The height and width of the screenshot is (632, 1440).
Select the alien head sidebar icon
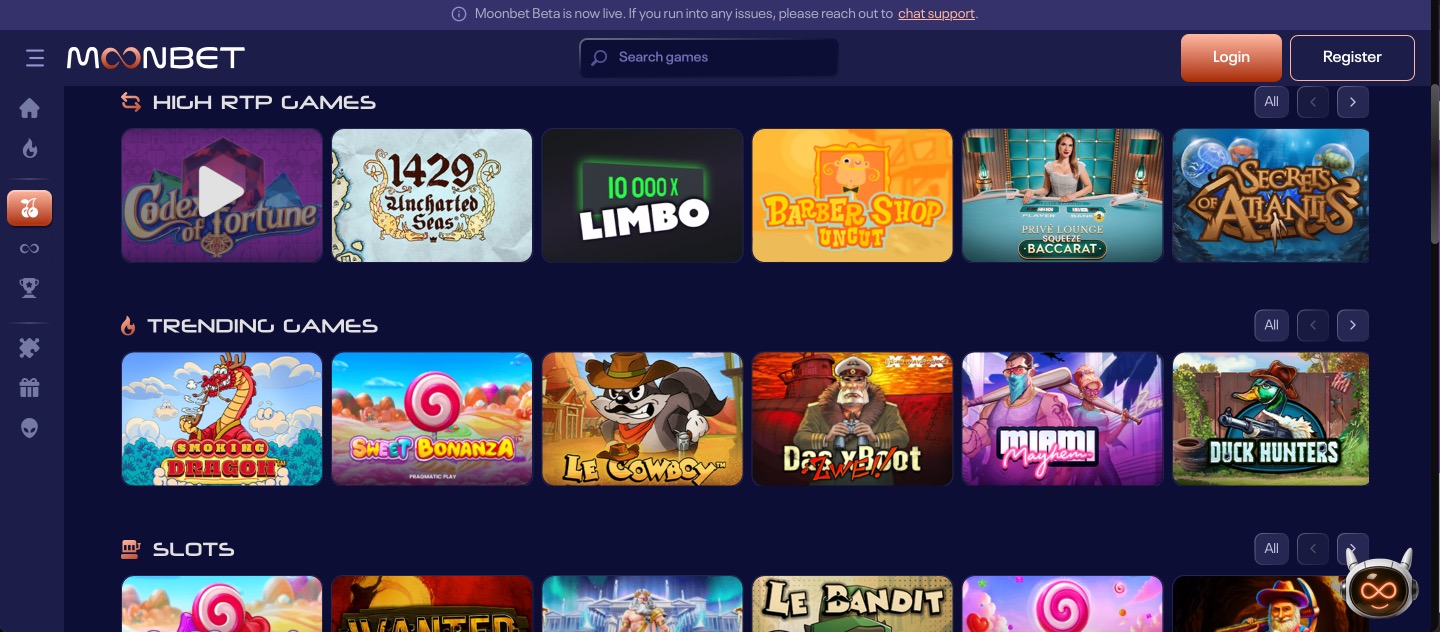pos(30,428)
